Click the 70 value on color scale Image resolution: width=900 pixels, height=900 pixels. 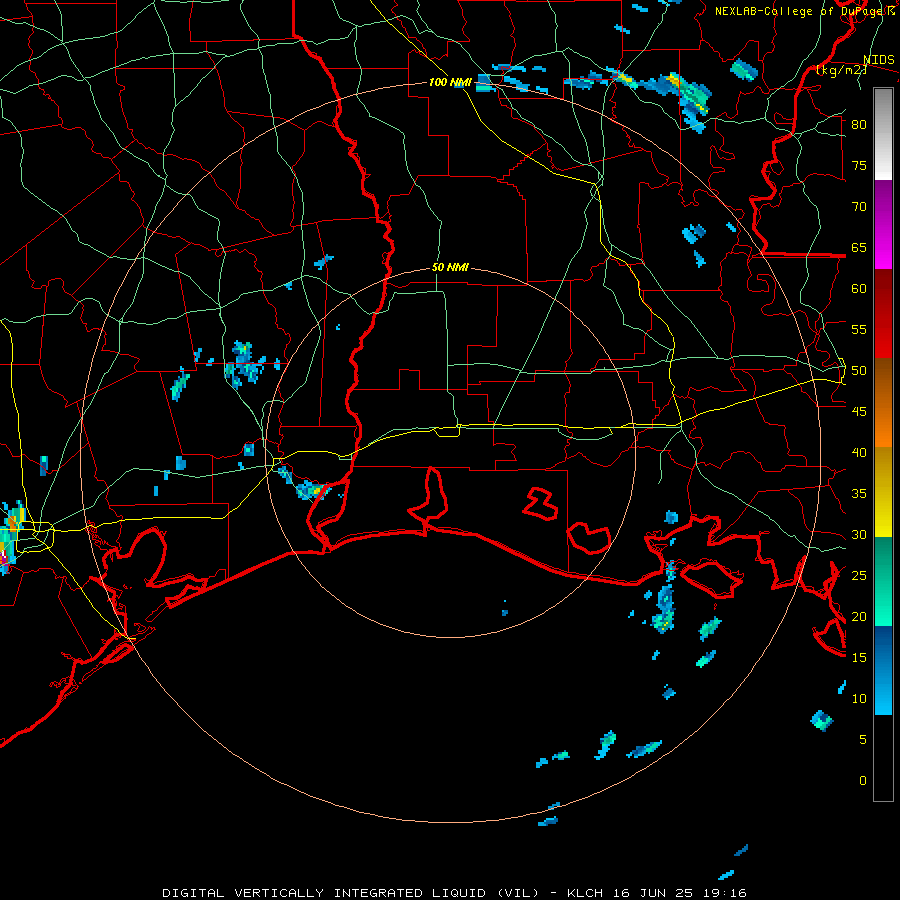[x=859, y=207]
